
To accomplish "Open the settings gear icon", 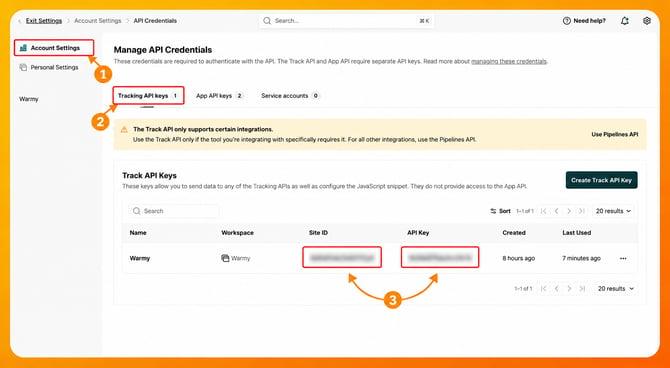I will 647,21.
